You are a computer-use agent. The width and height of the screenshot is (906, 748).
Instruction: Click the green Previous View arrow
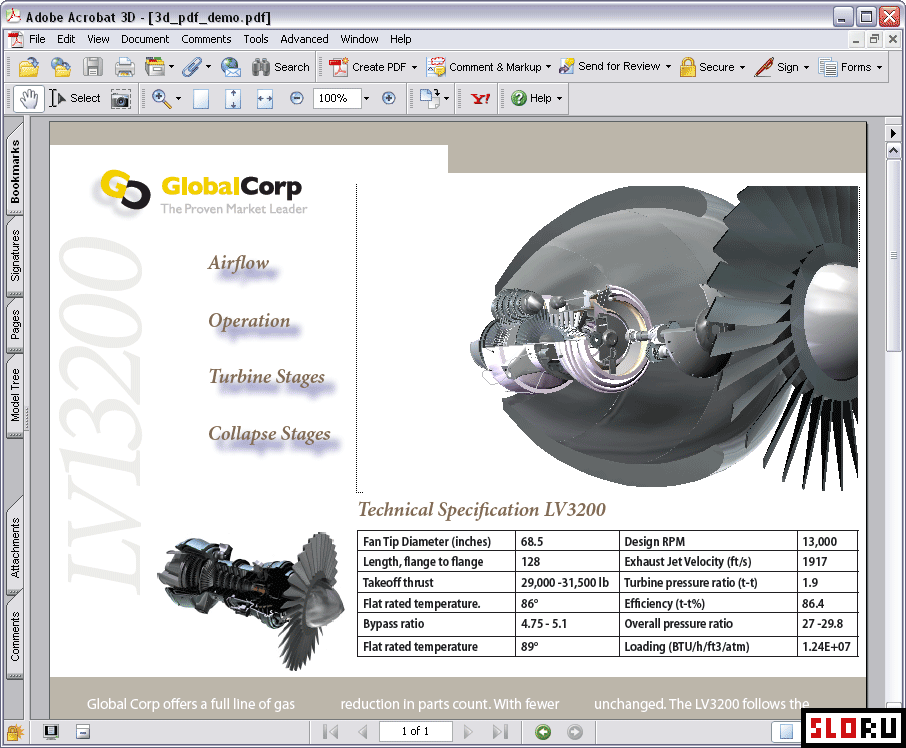543,732
